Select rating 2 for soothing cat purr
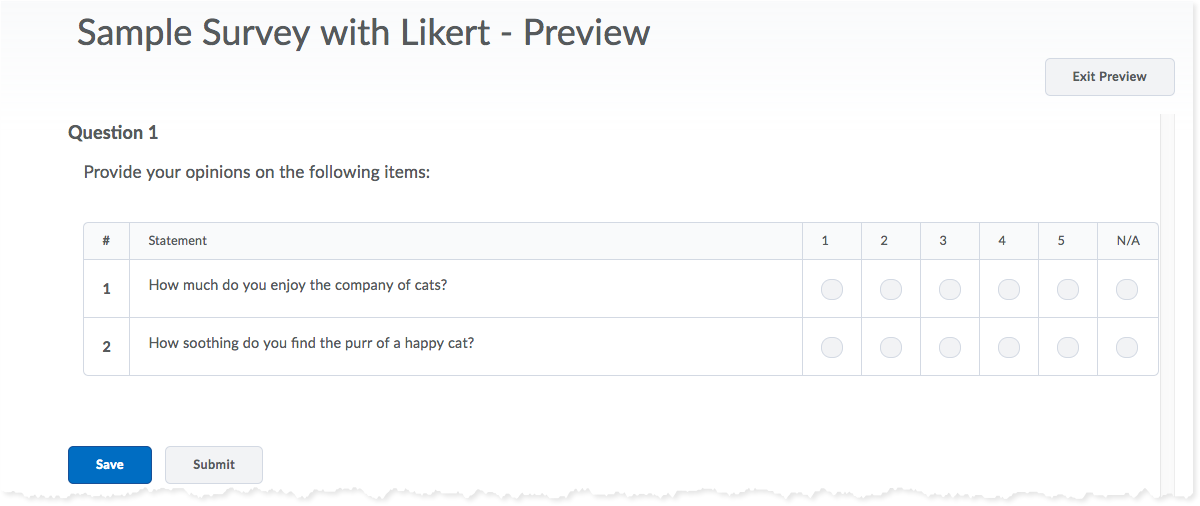 point(890,348)
